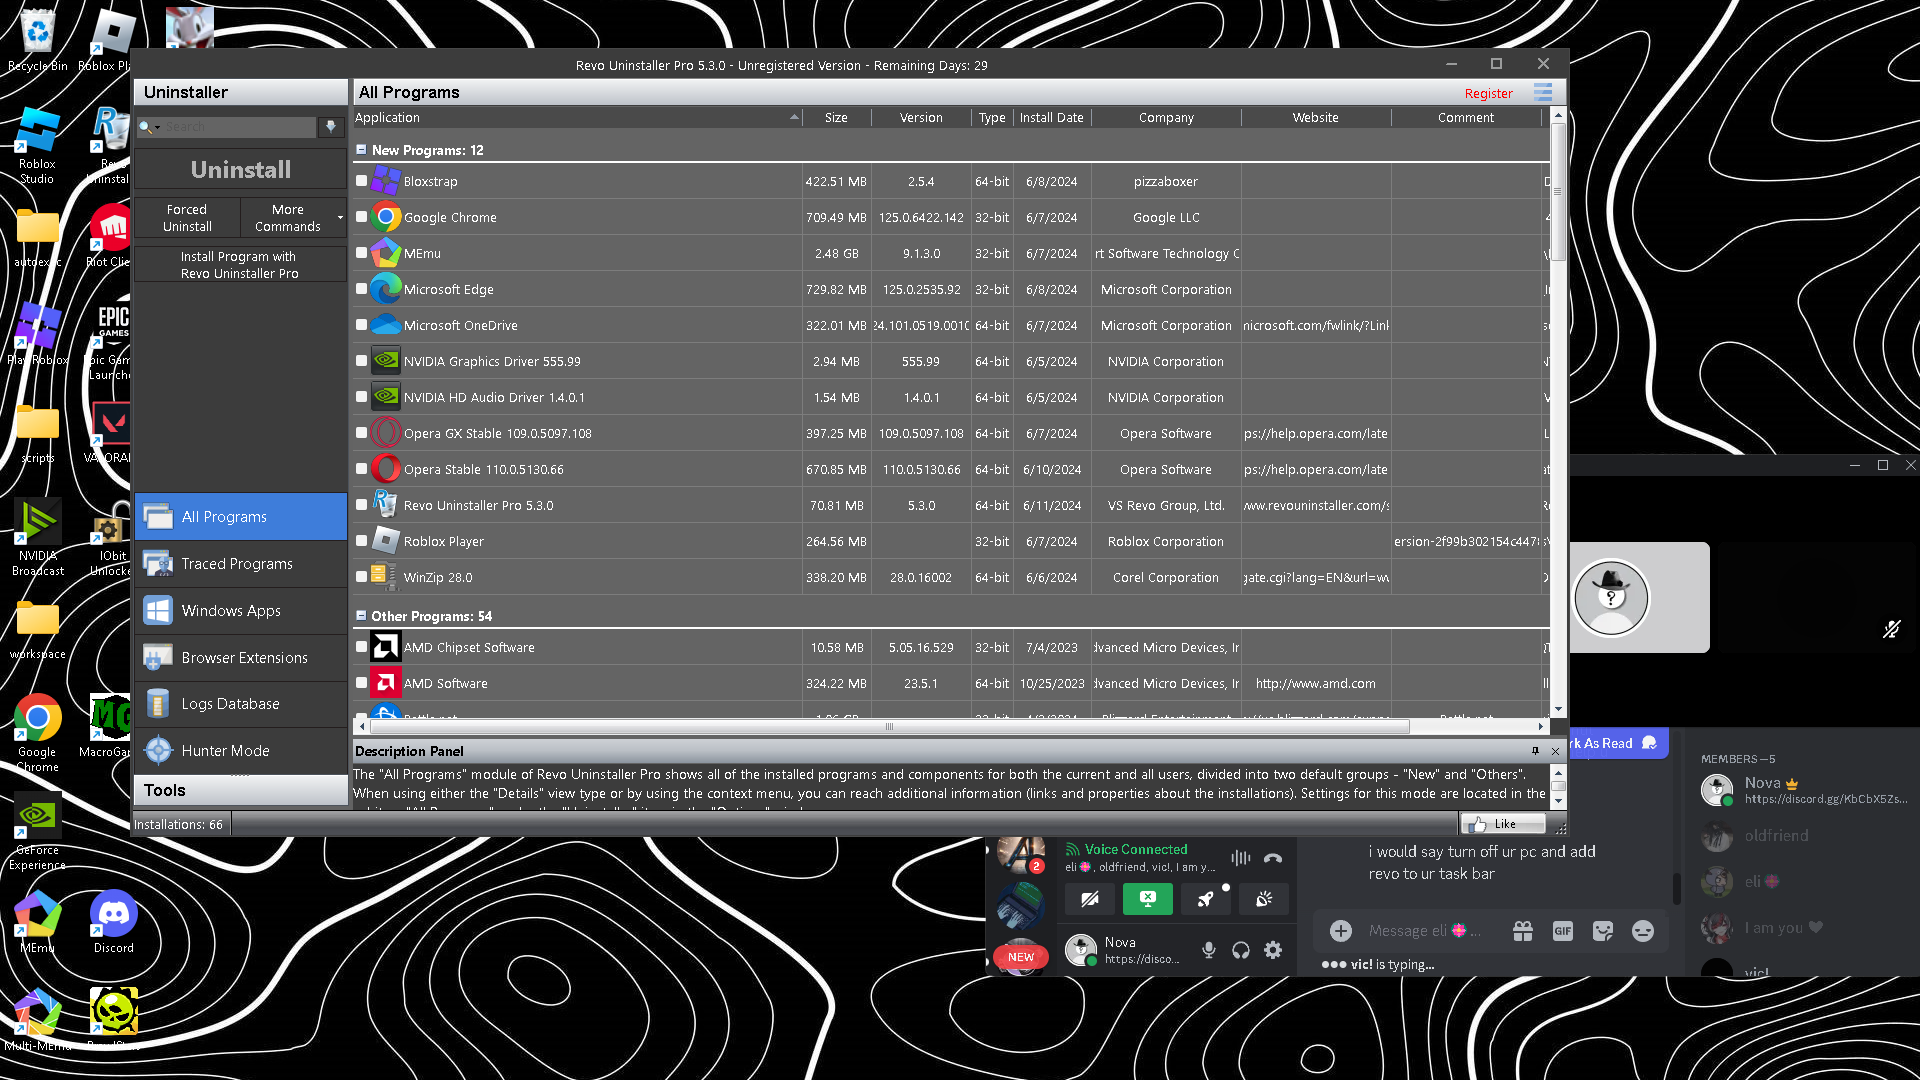Click the hamburger menu icon near Register
Viewport: 1920px width, 1080px height.
pos(1543,92)
